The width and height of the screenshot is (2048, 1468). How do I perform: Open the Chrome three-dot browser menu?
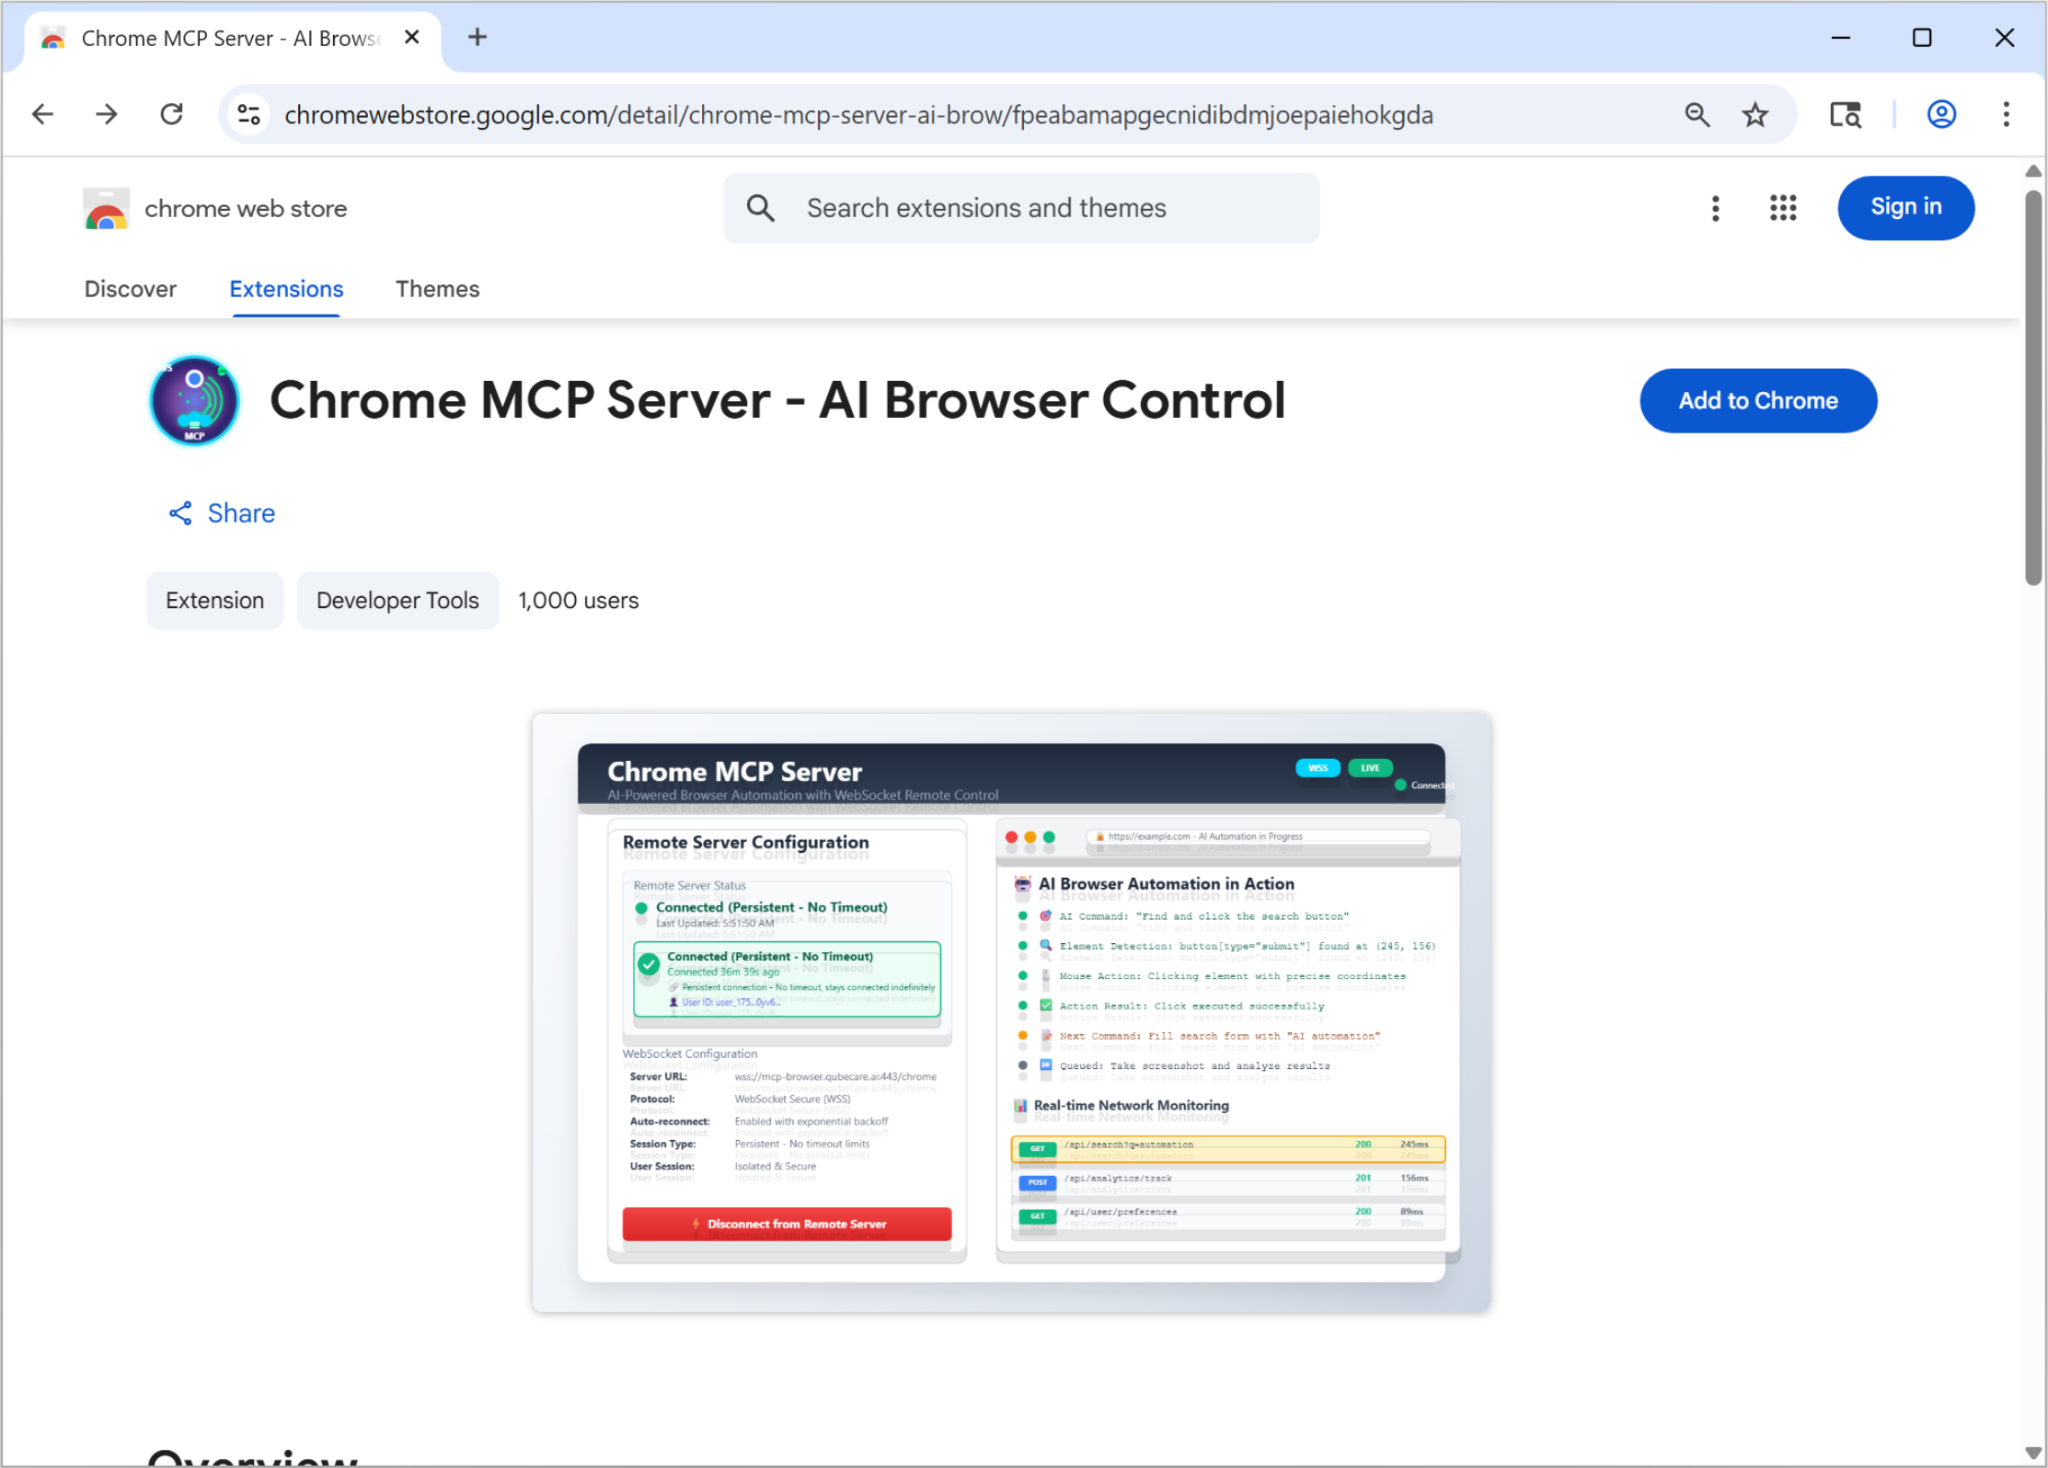pos(2006,115)
